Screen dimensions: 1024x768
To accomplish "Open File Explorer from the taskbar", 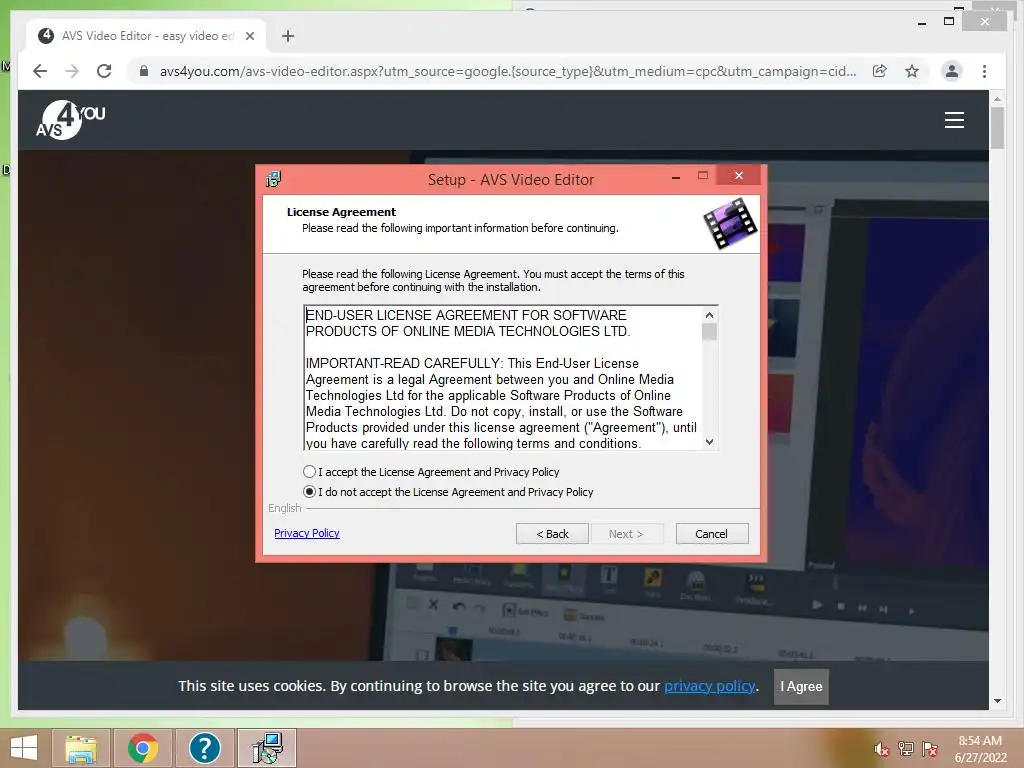I will (x=81, y=748).
